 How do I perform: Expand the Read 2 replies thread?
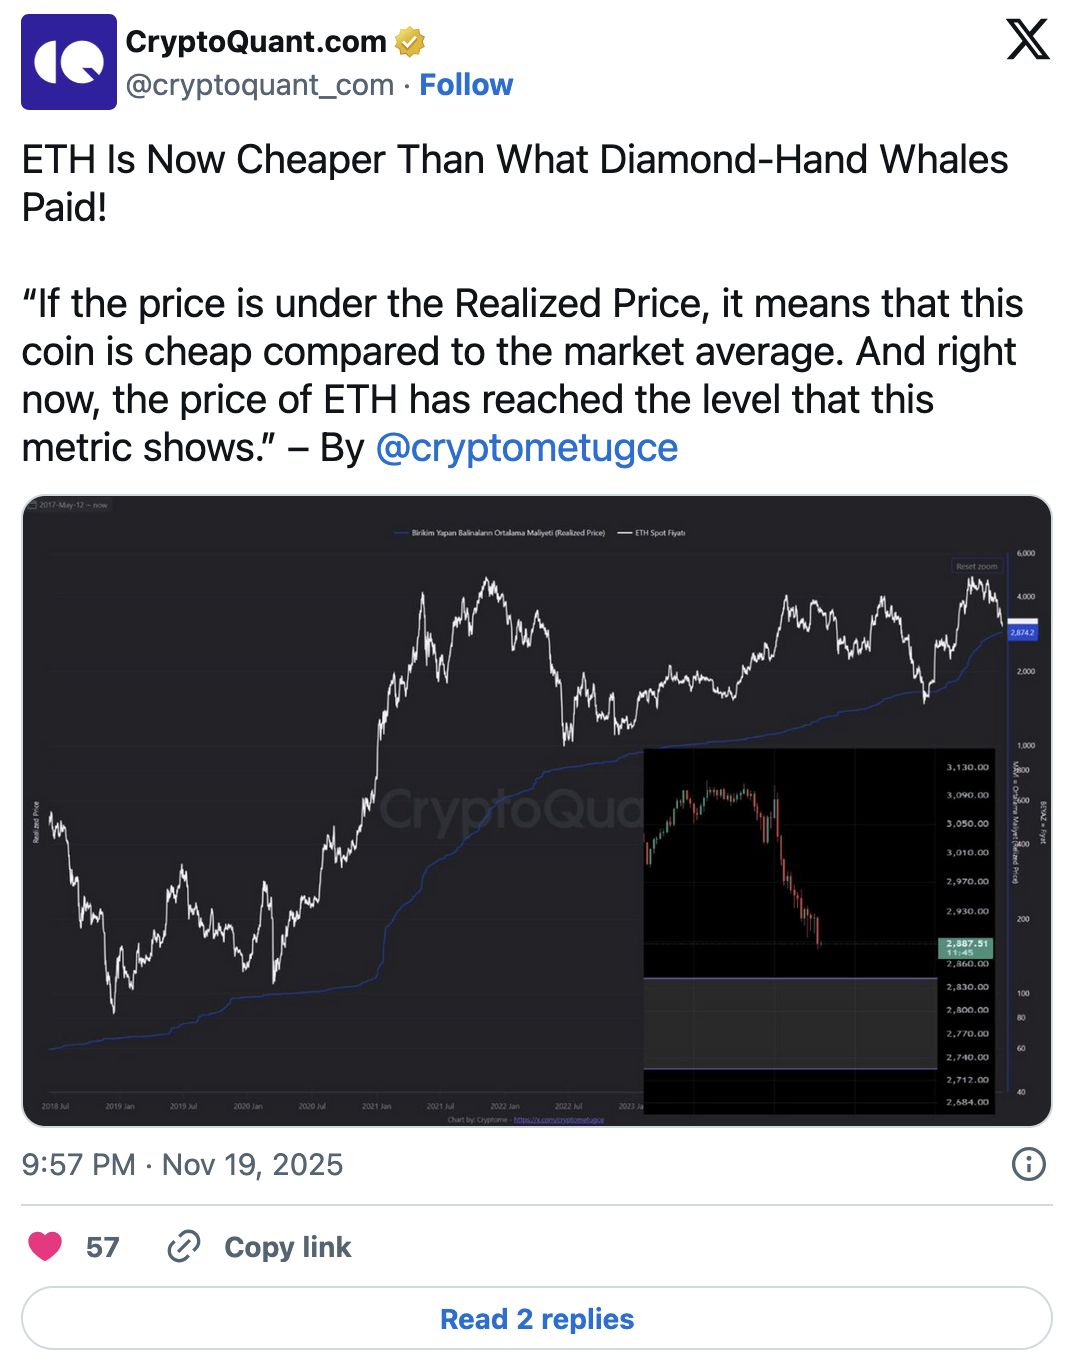pyautogui.click(x=537, y=1318)
